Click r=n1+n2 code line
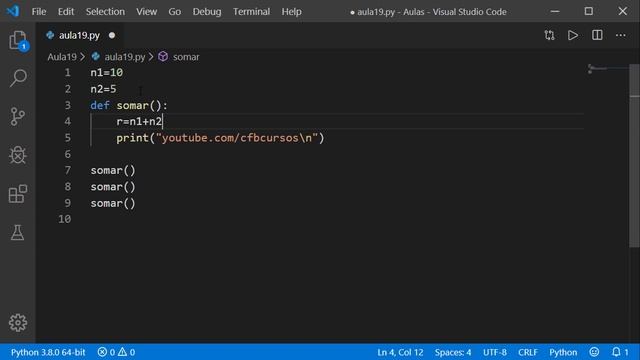This screenshot has width=640, height=360. point(139,121)
